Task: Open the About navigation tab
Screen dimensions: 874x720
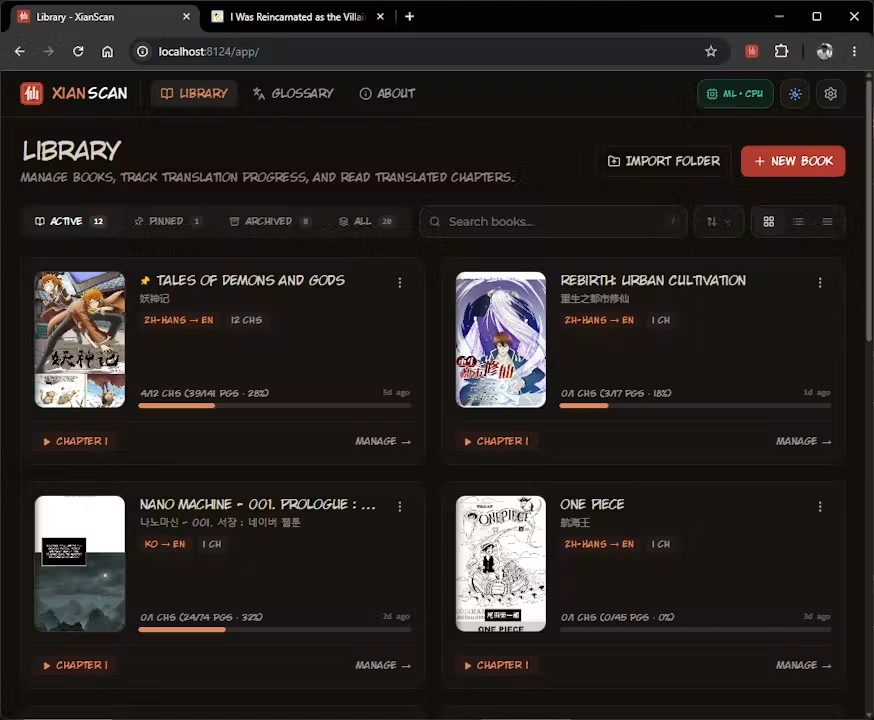Action: point(387,94)
